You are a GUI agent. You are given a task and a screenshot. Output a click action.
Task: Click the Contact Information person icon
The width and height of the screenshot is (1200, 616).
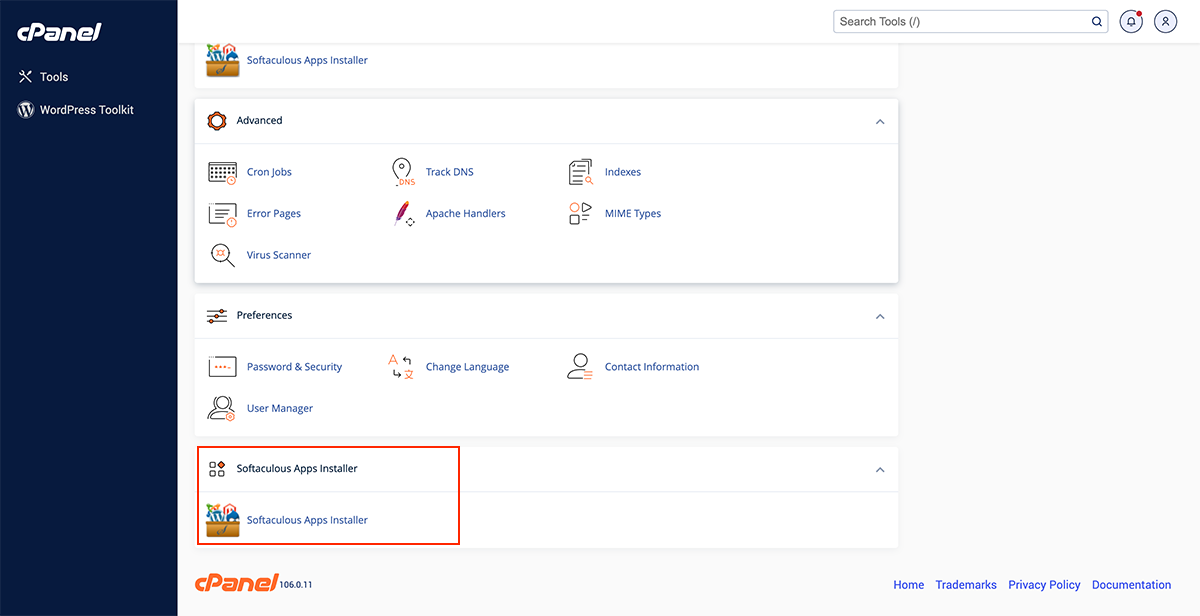[x=580, y=367]
